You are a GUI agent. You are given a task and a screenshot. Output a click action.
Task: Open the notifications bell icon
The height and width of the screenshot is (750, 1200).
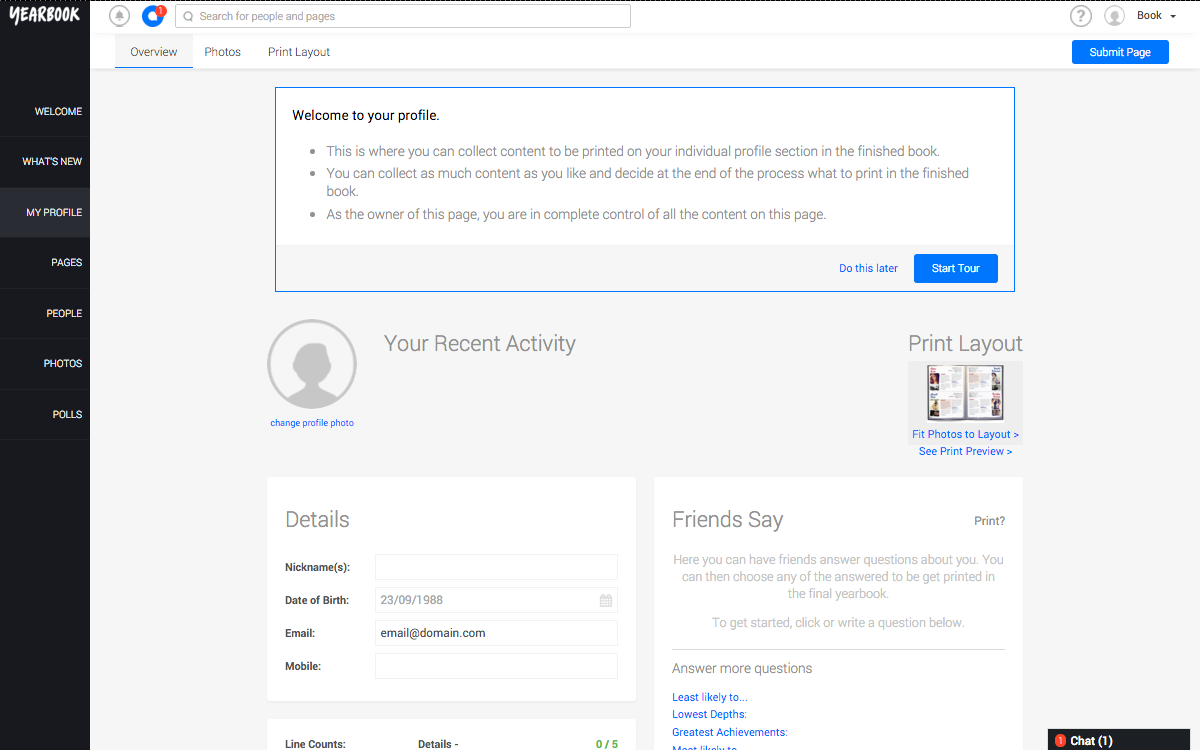120,16
